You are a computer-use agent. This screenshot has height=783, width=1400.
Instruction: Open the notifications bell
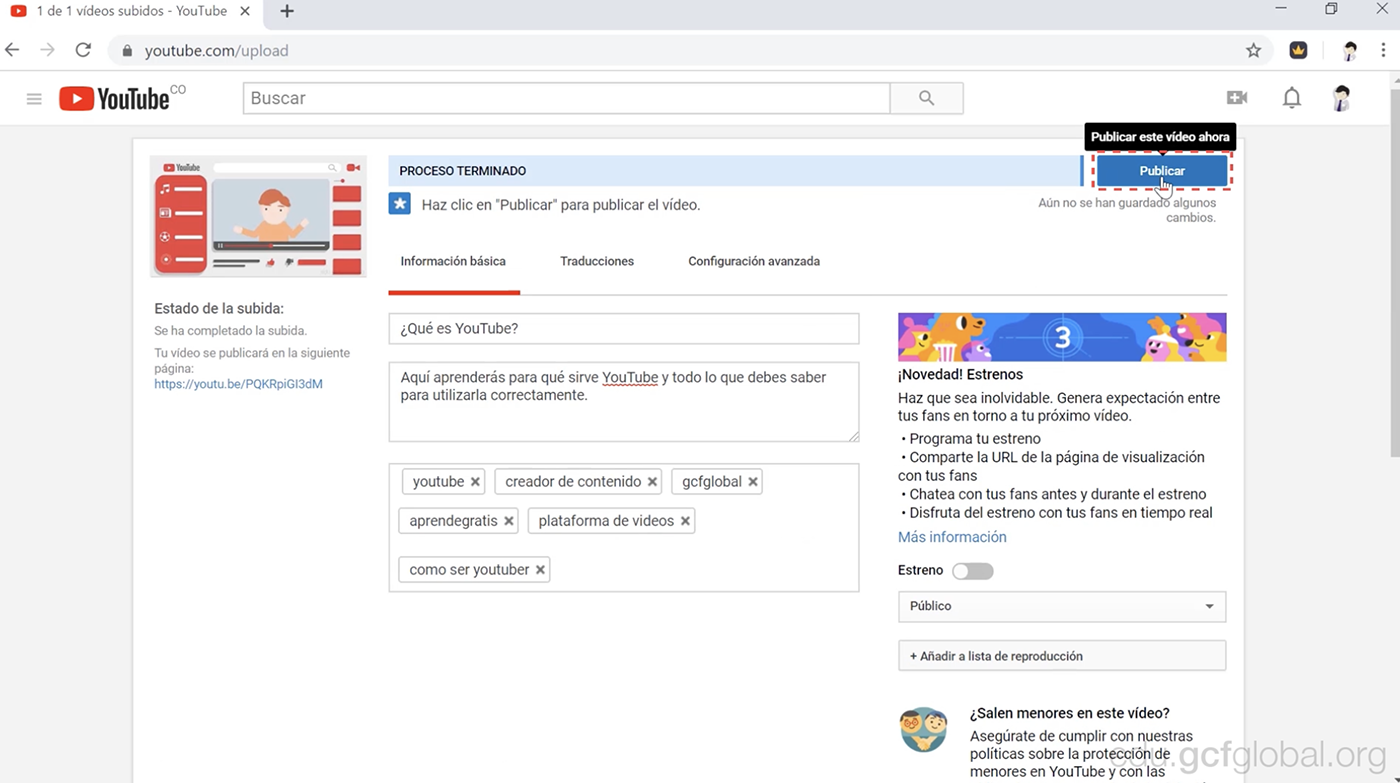click(x=1292, y=98)
